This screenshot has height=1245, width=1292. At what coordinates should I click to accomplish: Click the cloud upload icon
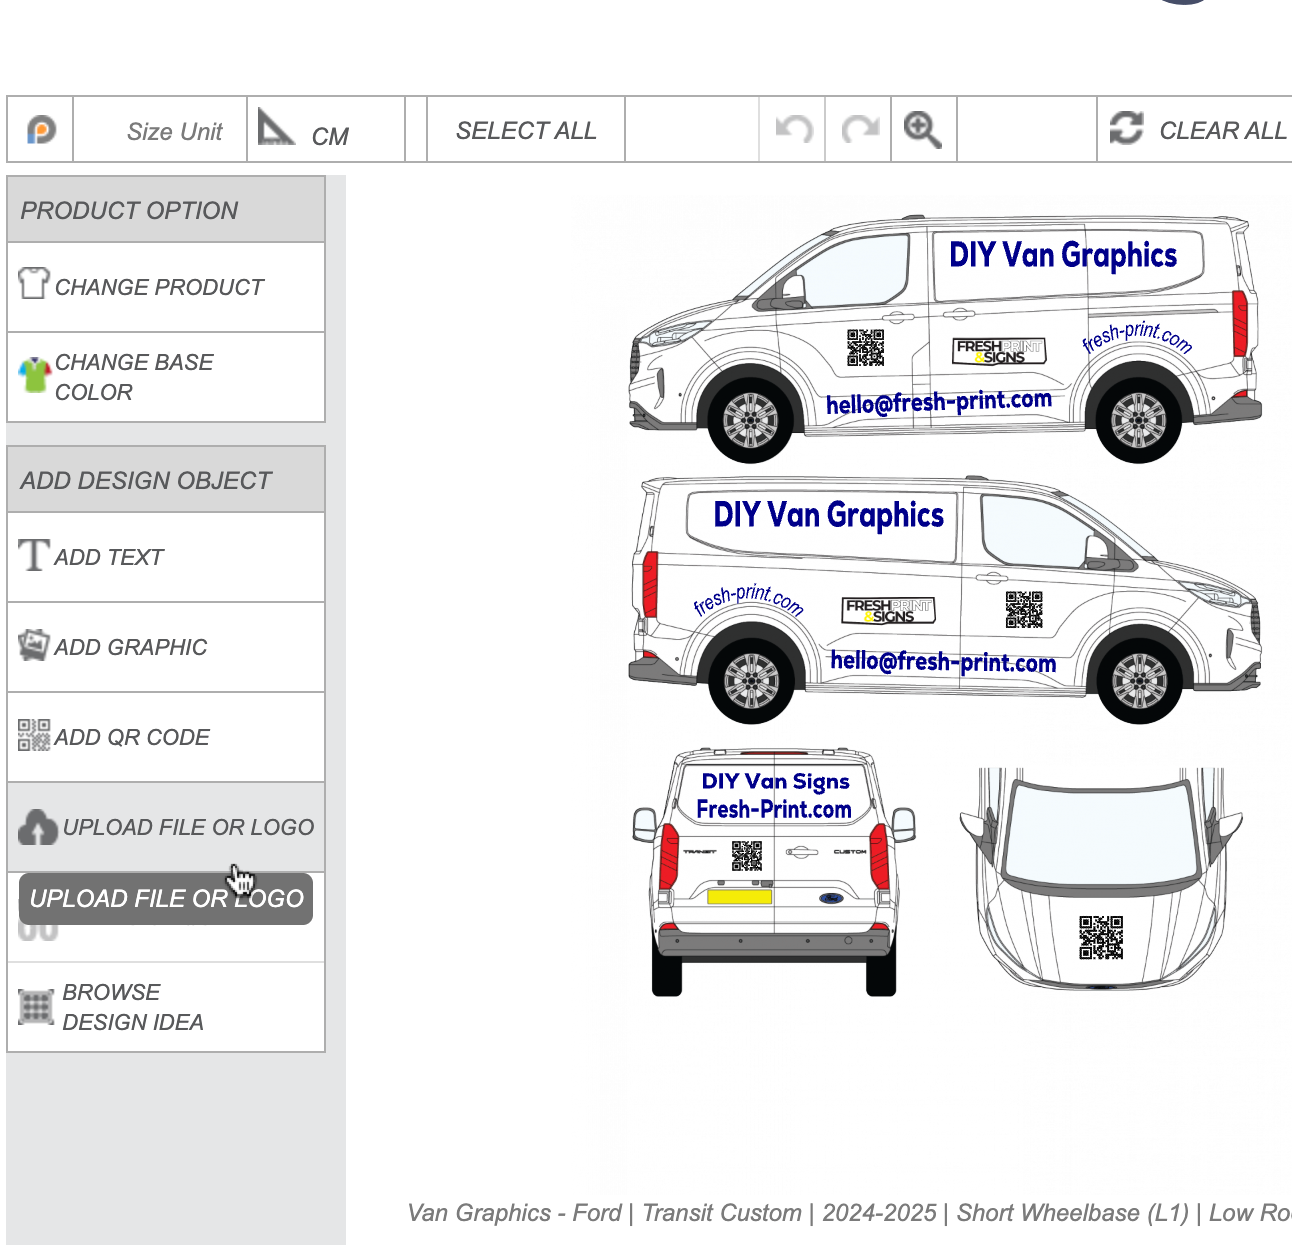(x=37, y=827)
